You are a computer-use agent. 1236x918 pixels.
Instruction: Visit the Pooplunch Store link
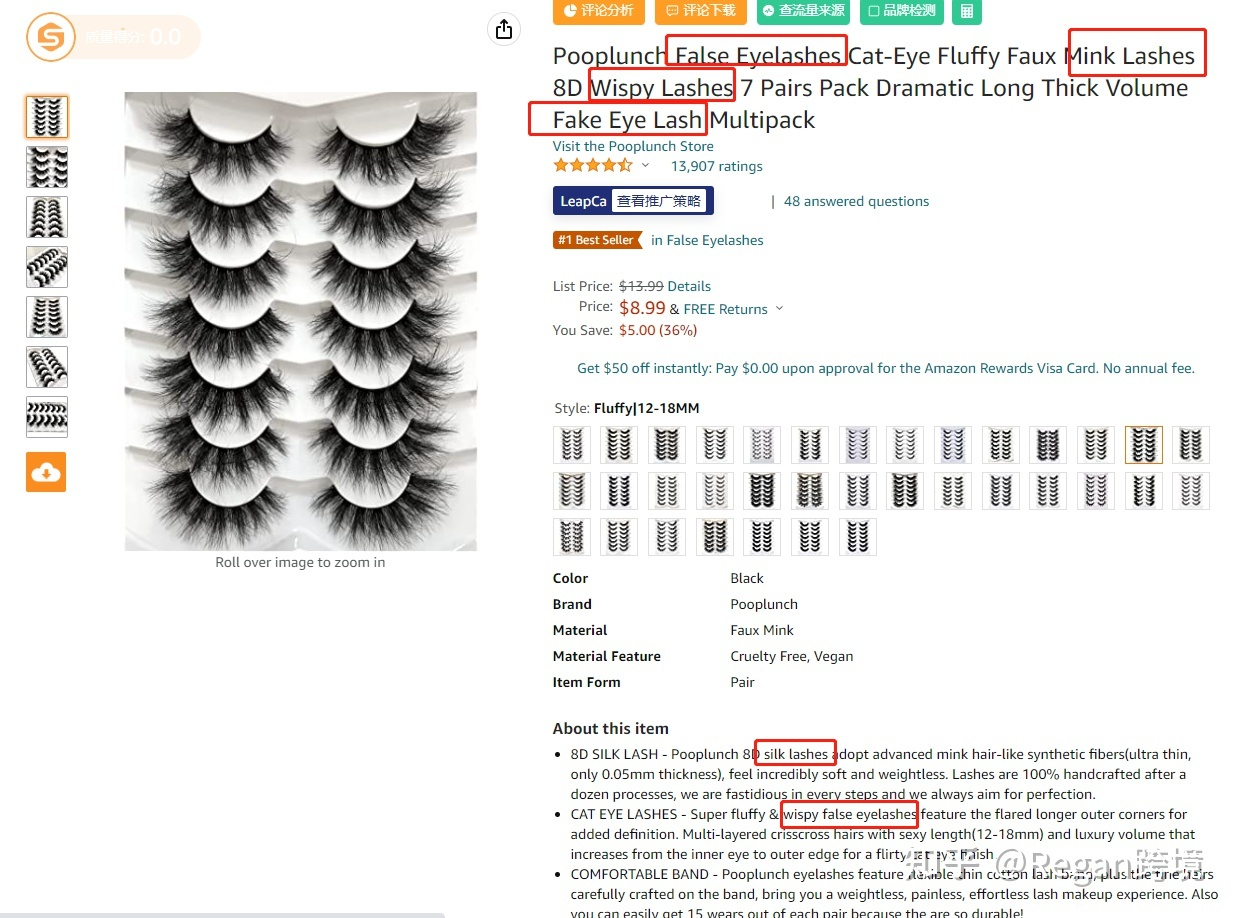pyautogui.click(x=633, y=146)
